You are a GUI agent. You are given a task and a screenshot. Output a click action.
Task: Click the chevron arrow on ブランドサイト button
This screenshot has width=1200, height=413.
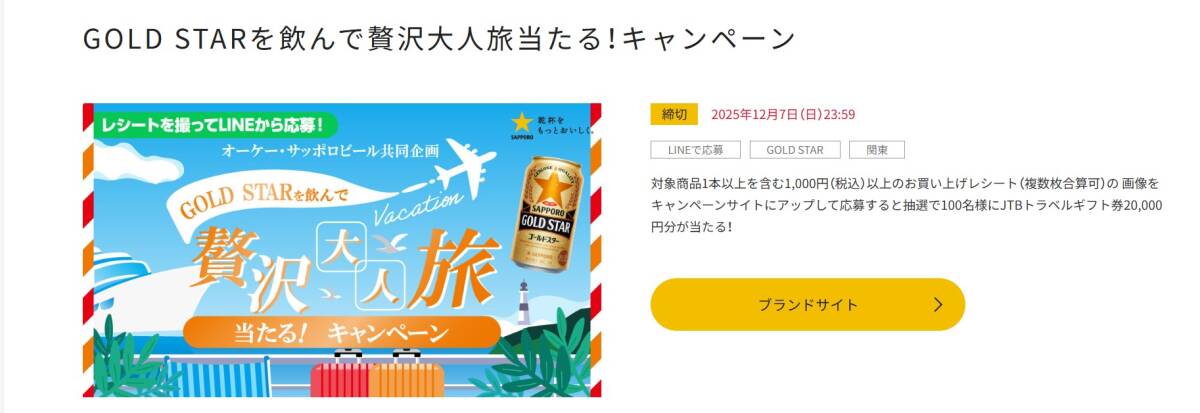click(x=937, y=305)
